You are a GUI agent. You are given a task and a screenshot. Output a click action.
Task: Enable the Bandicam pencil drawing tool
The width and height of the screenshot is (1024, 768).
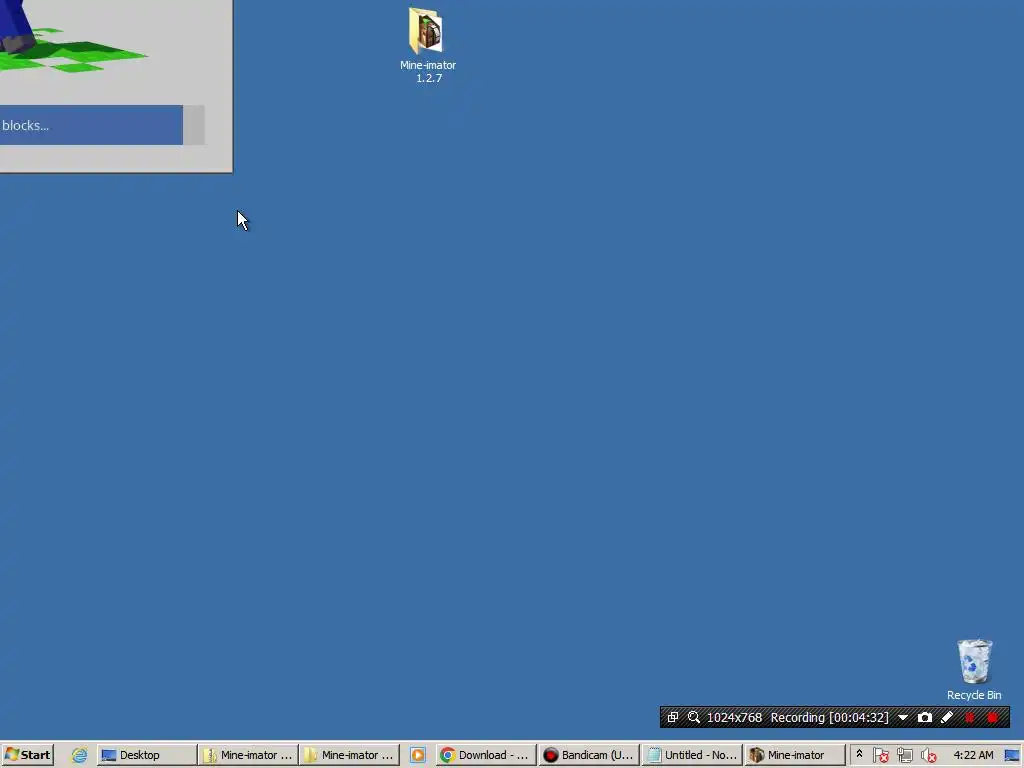[x=947, y=717]
